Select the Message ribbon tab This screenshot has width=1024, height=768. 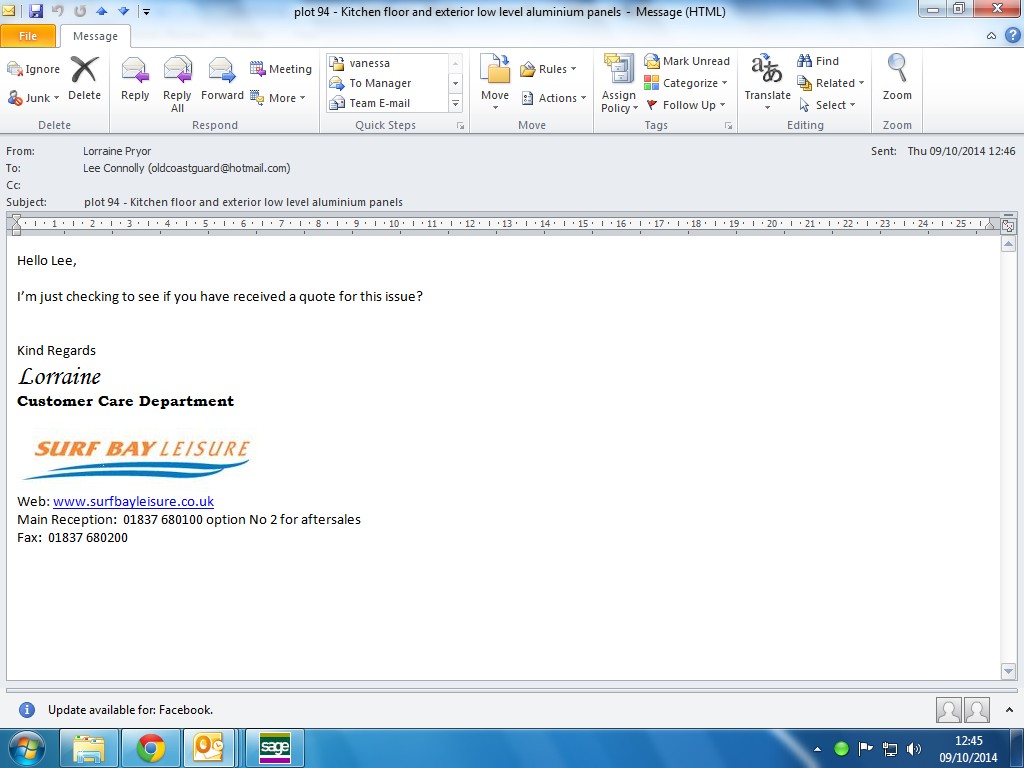[x=95, y=36]
